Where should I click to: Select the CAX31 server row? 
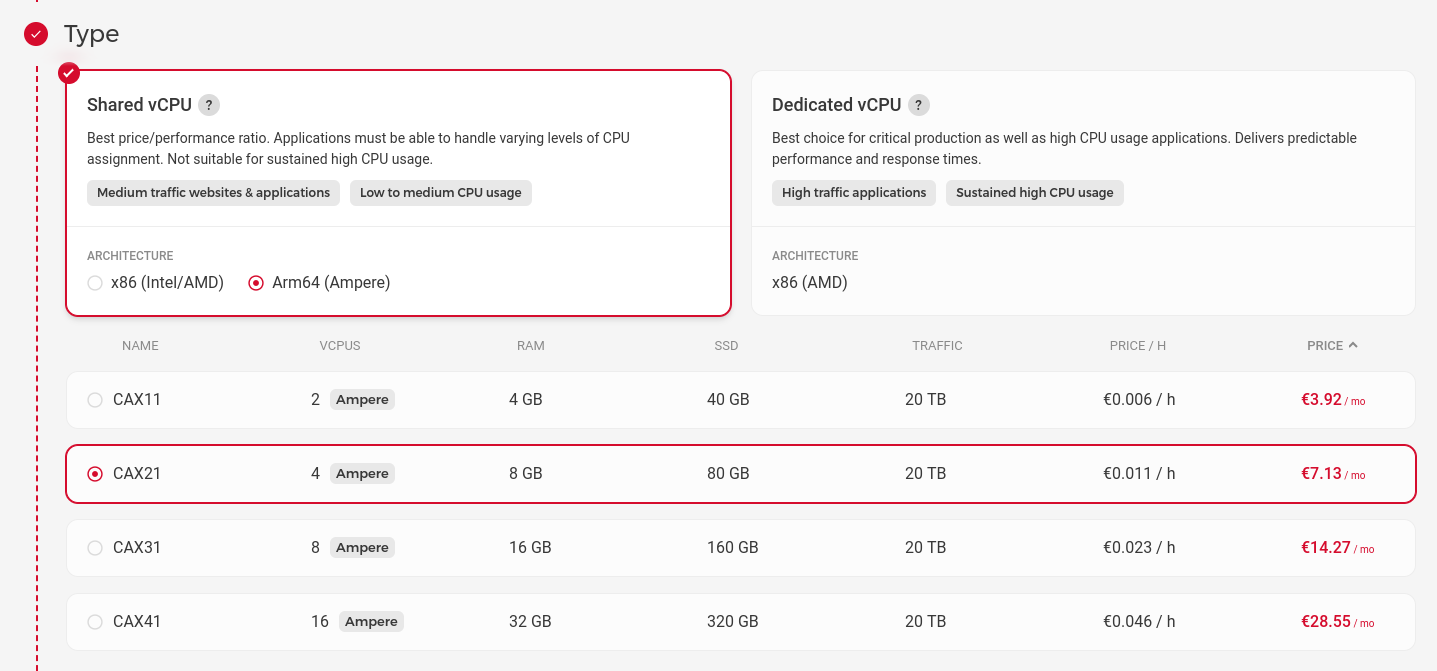pyautogui.click(x=95, y=547)
